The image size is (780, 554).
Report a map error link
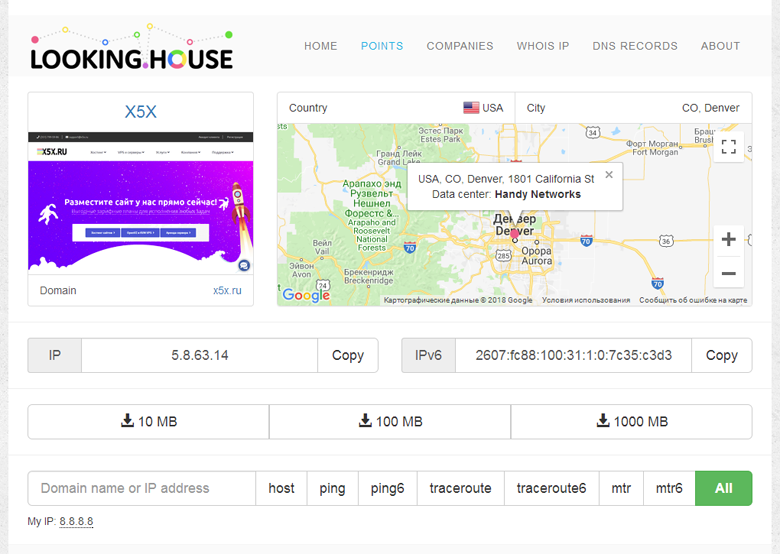pyautogui.click(x=693, y=300)
